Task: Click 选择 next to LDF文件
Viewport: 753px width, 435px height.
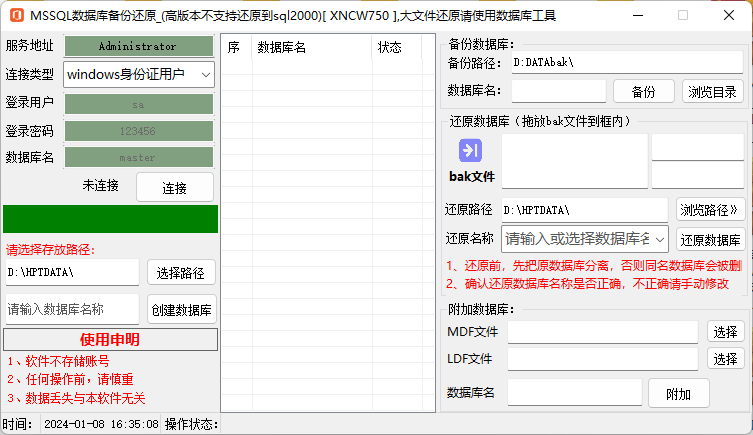Action: 725,359
